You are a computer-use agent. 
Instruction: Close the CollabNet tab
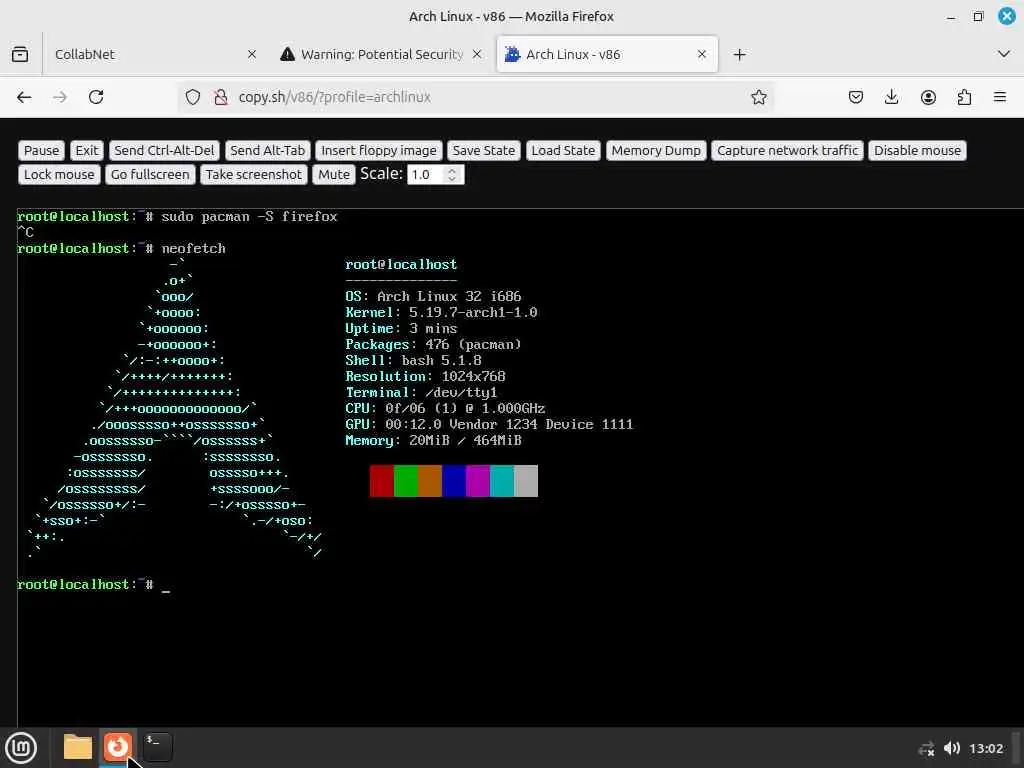tap(251, 54)
